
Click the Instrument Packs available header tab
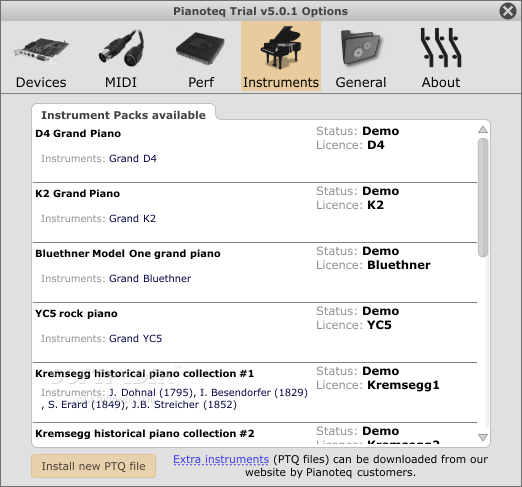tap(123, 115)
